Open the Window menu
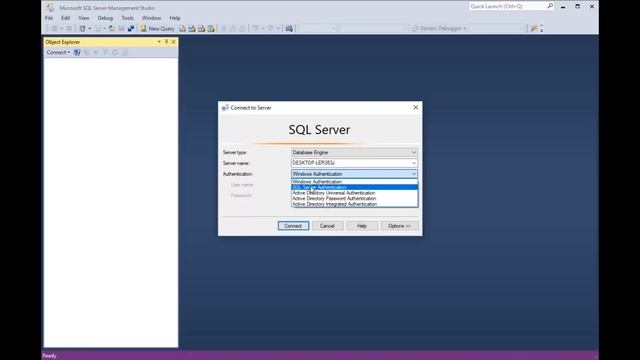This screenshot has width=640, height=360. 151,18
